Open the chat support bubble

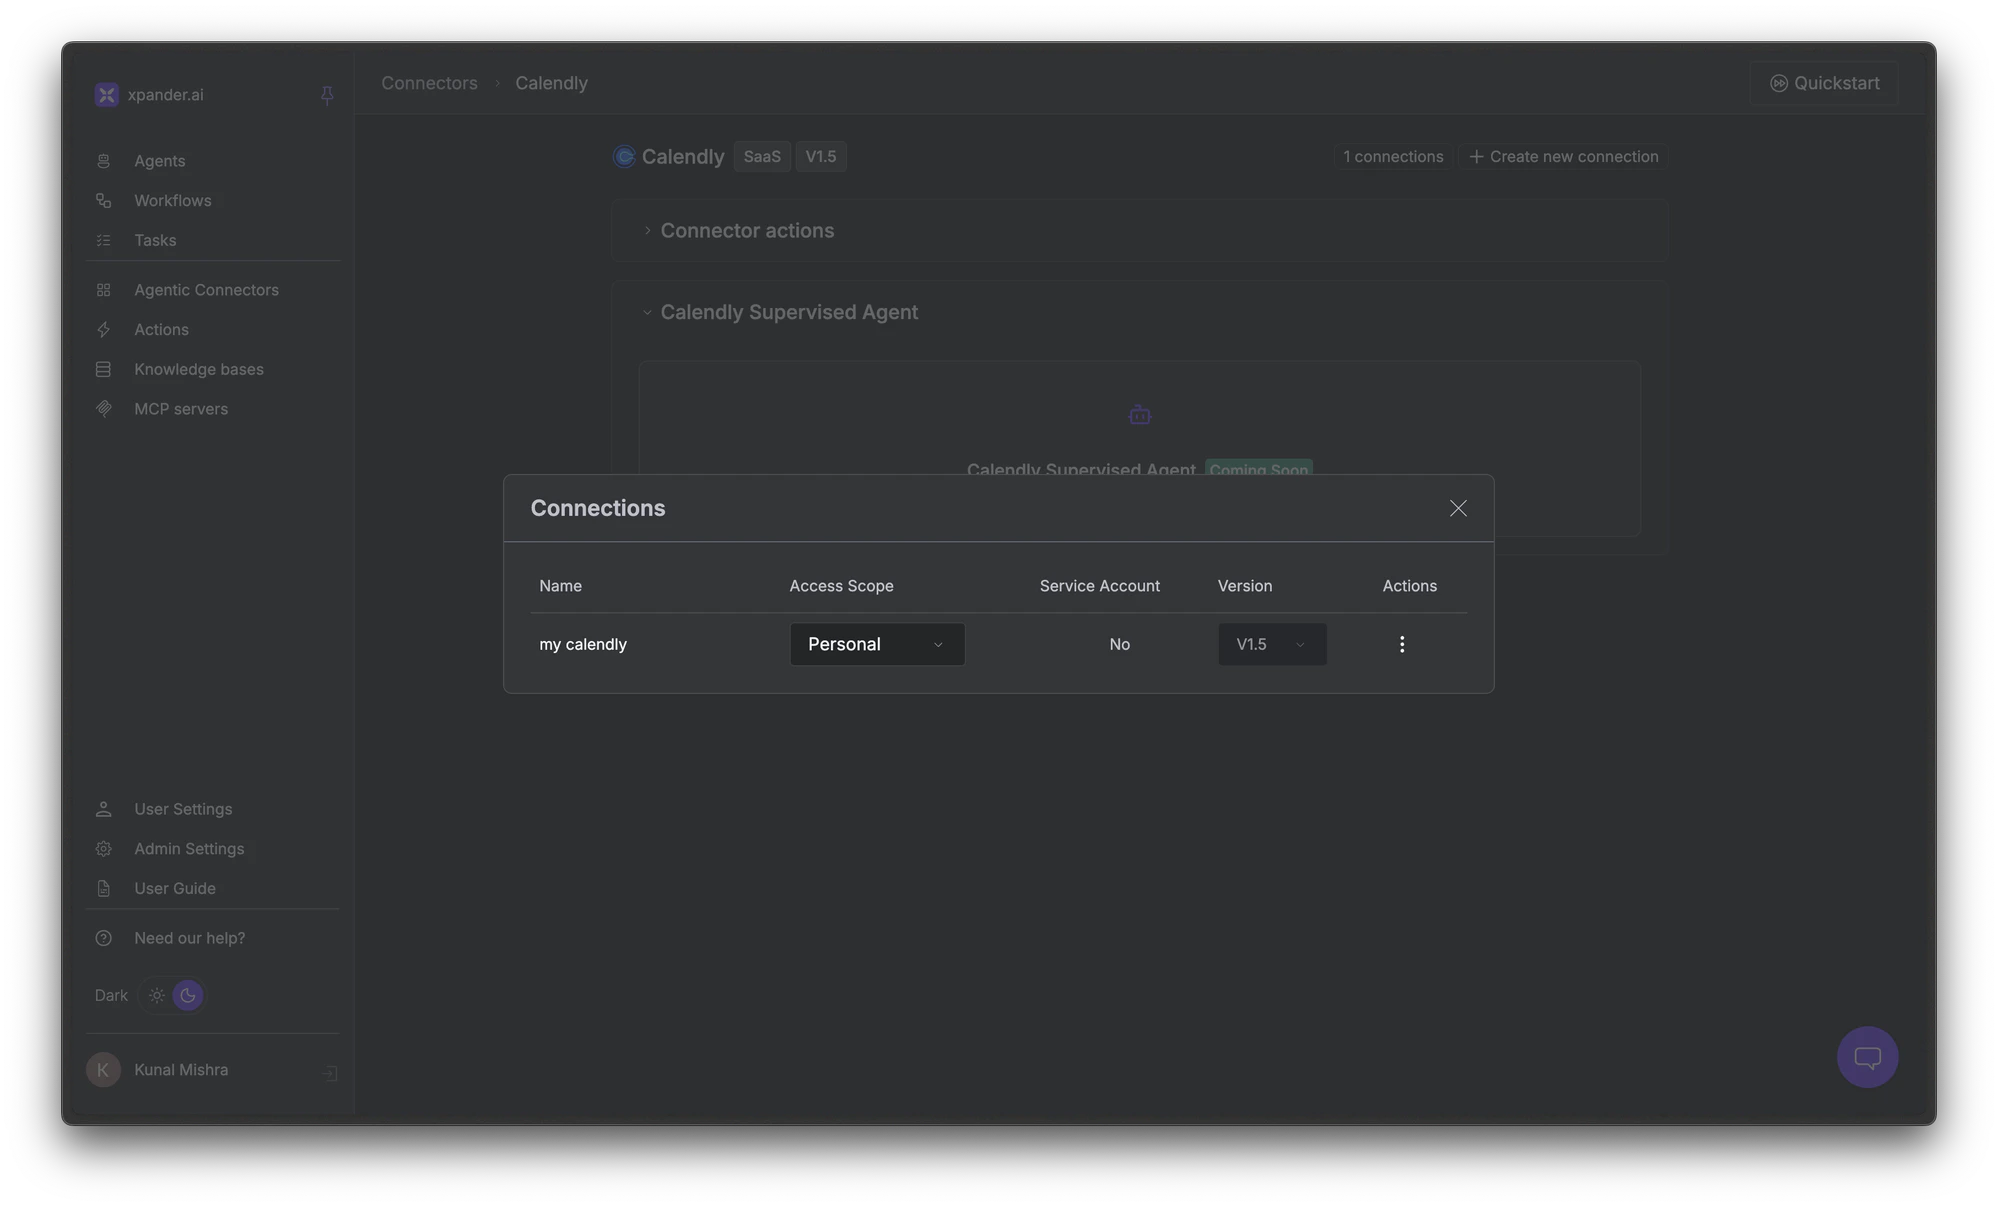(1866, 1057)
